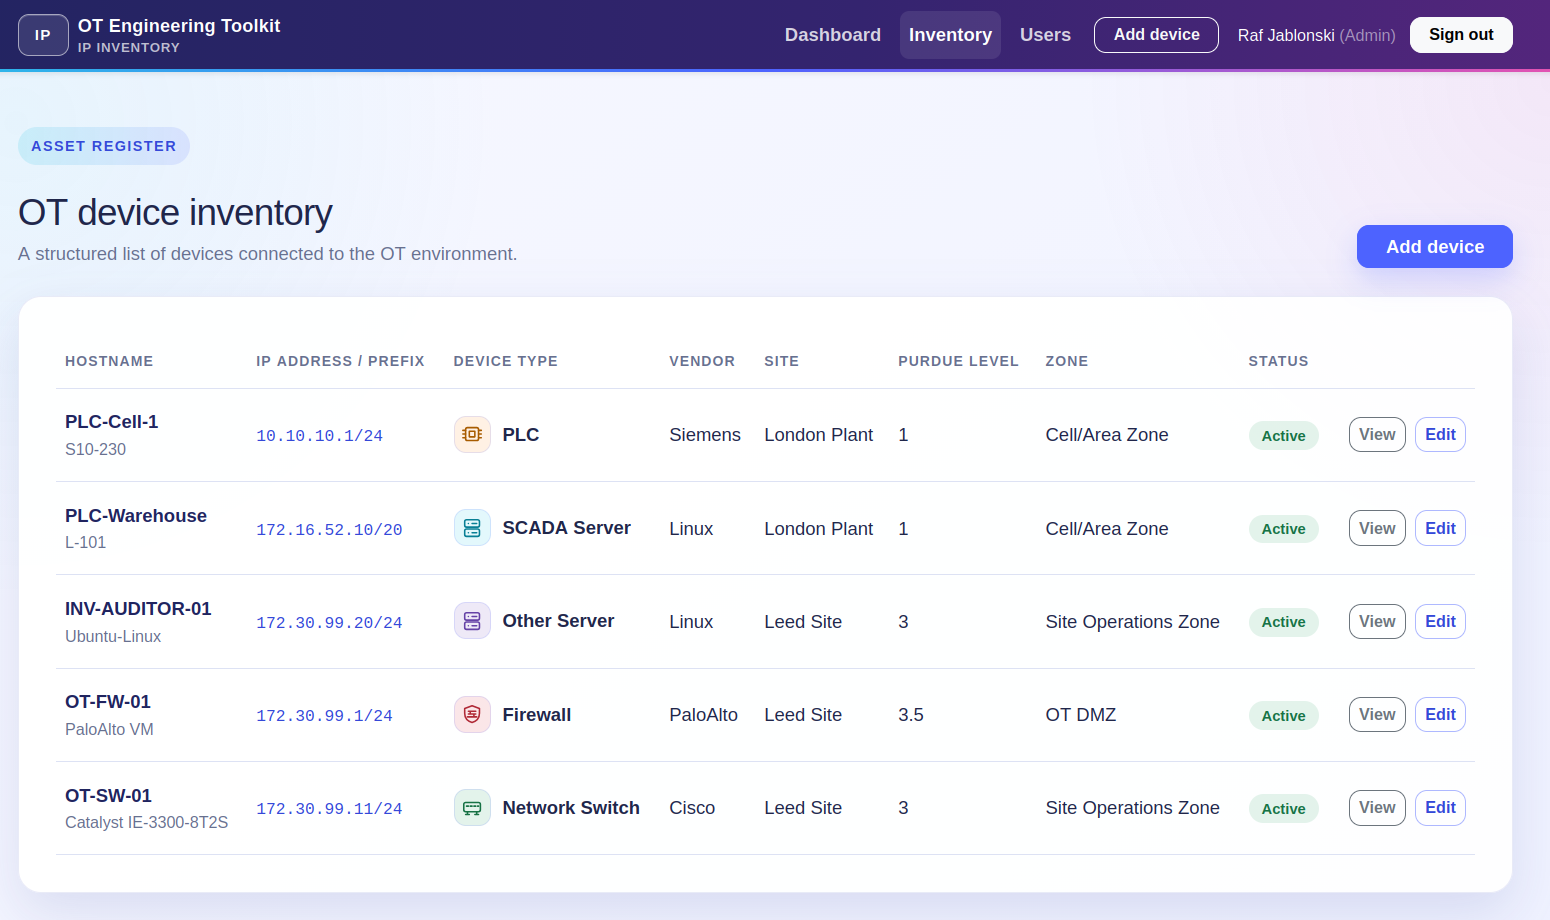1550x920 pixels.
Task: Click Add device in the top navigation
Action: point(1156,35)
